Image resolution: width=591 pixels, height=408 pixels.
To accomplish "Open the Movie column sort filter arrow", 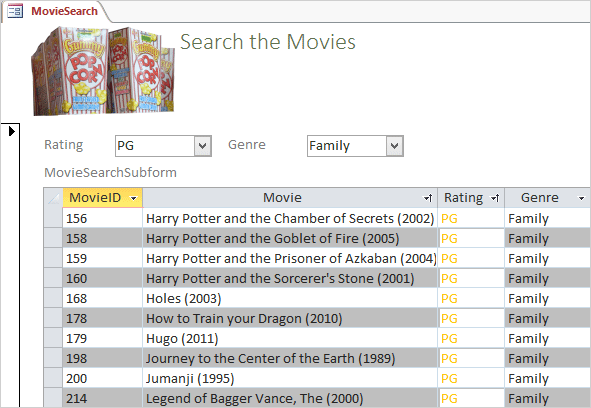I will [427, 198].
